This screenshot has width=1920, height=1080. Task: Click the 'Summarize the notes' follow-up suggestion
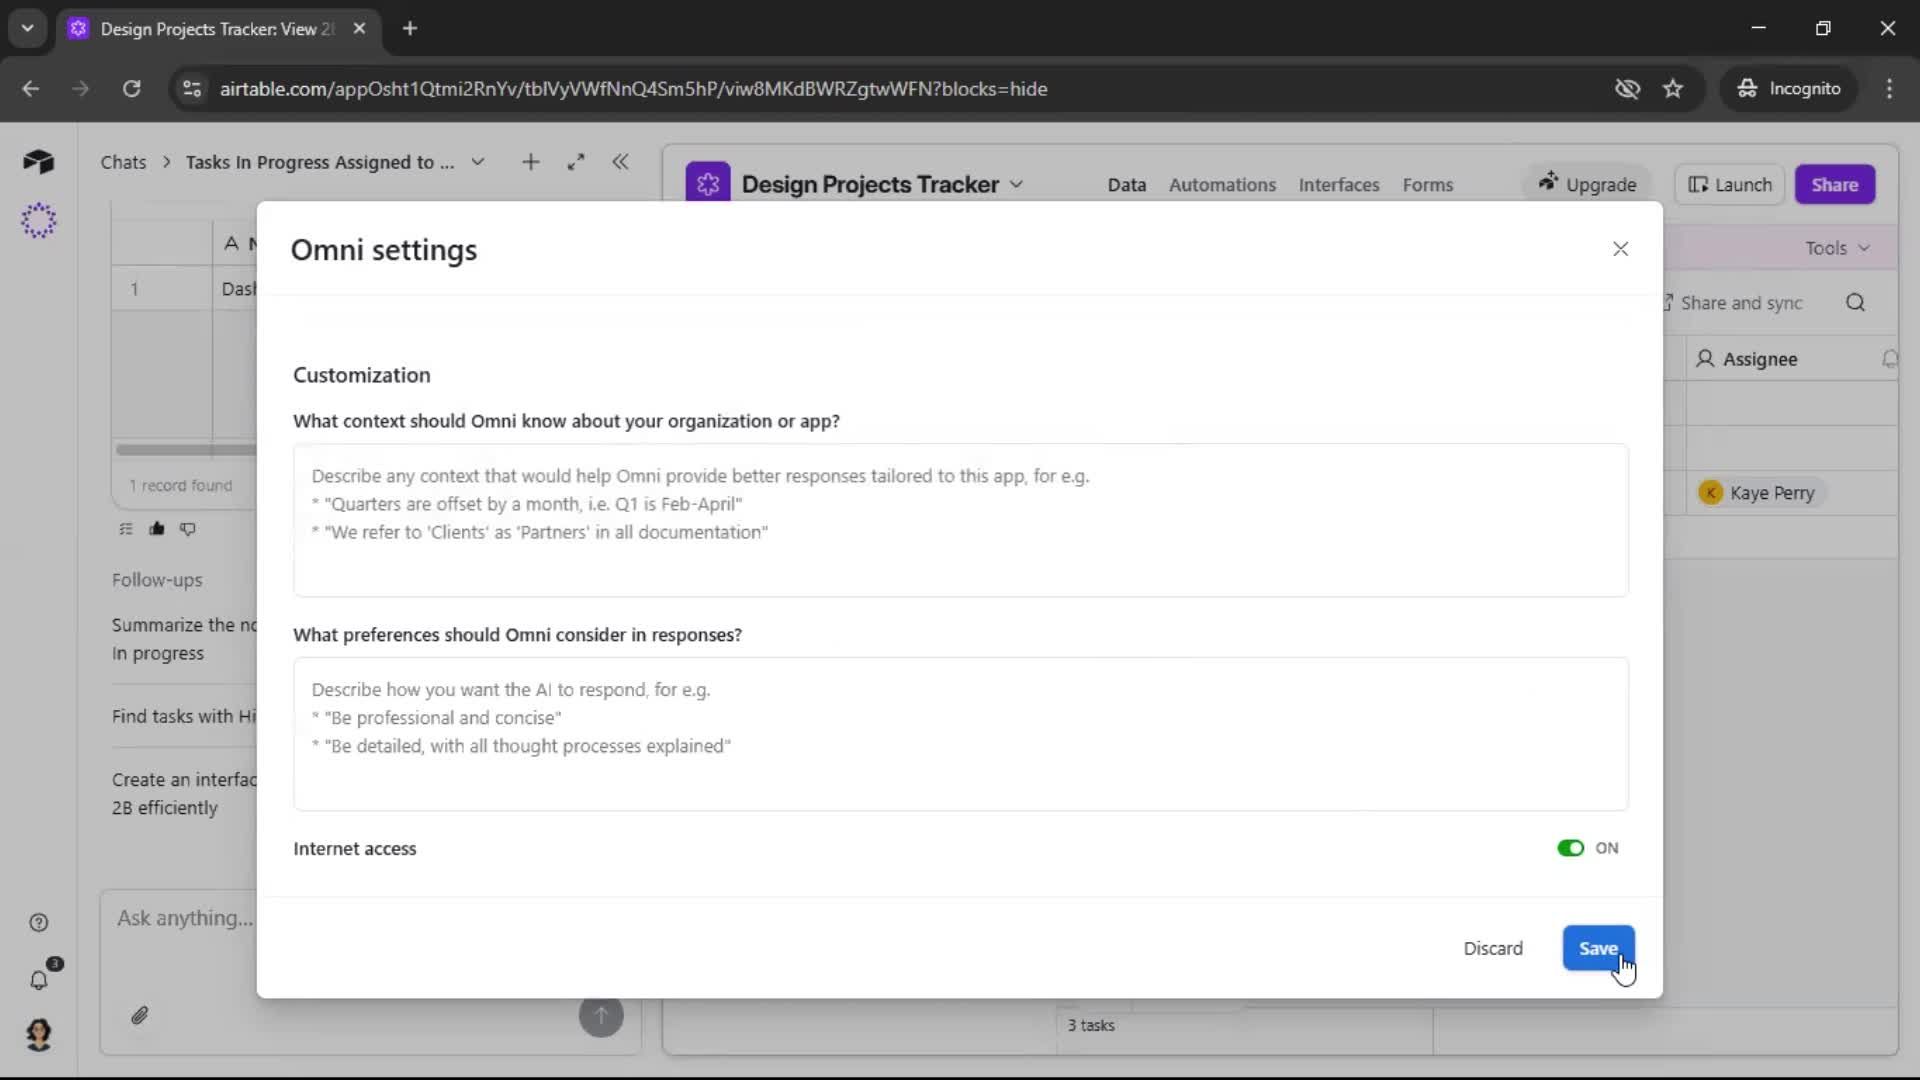184,639
